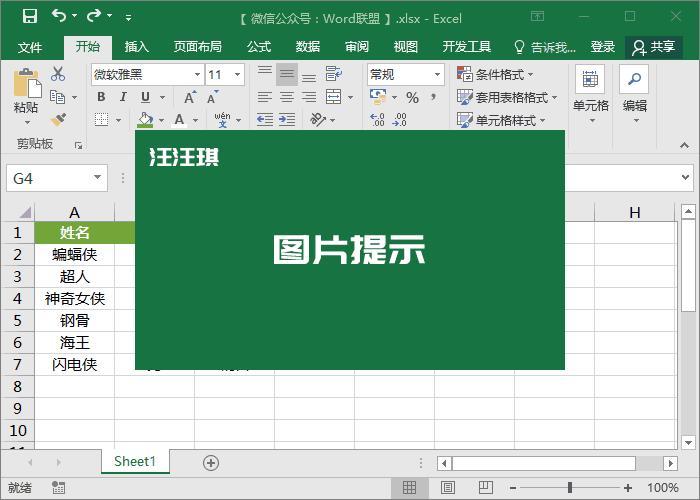Click the 告诉我 tell me box

point(545,47)
